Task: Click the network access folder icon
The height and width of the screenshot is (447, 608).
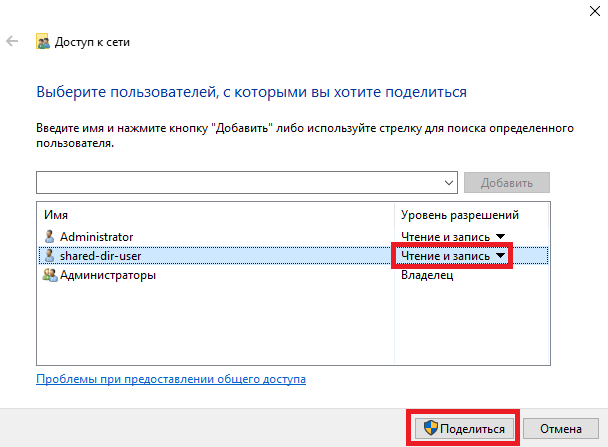Action: point(43,41)
